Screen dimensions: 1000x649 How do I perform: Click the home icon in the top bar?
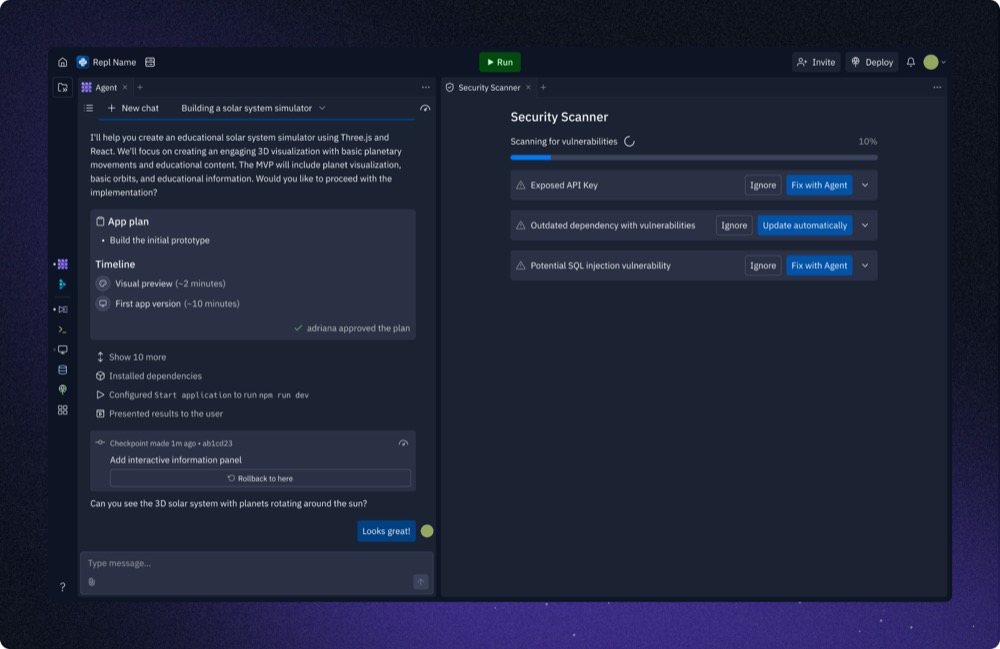[62, 61]
